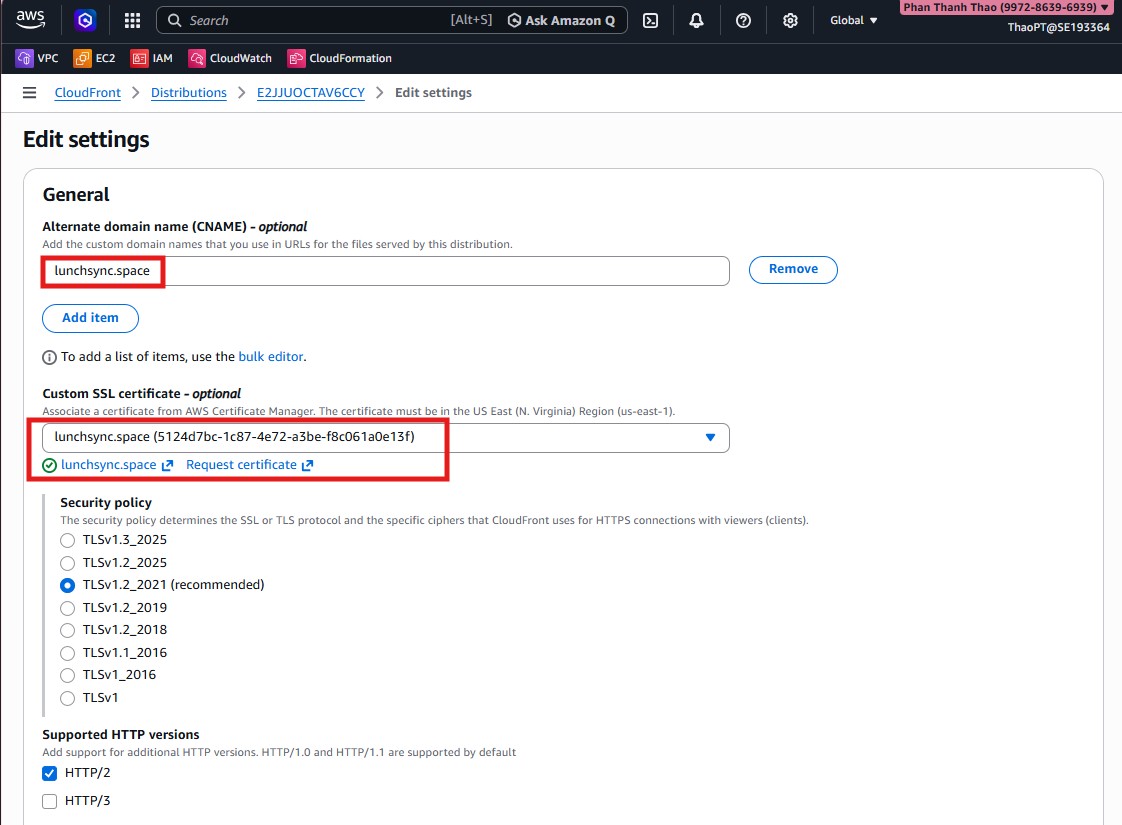Click the alternate domain name input field
This screenshot has width=1122, height=825.
click(x=440, y=271)
